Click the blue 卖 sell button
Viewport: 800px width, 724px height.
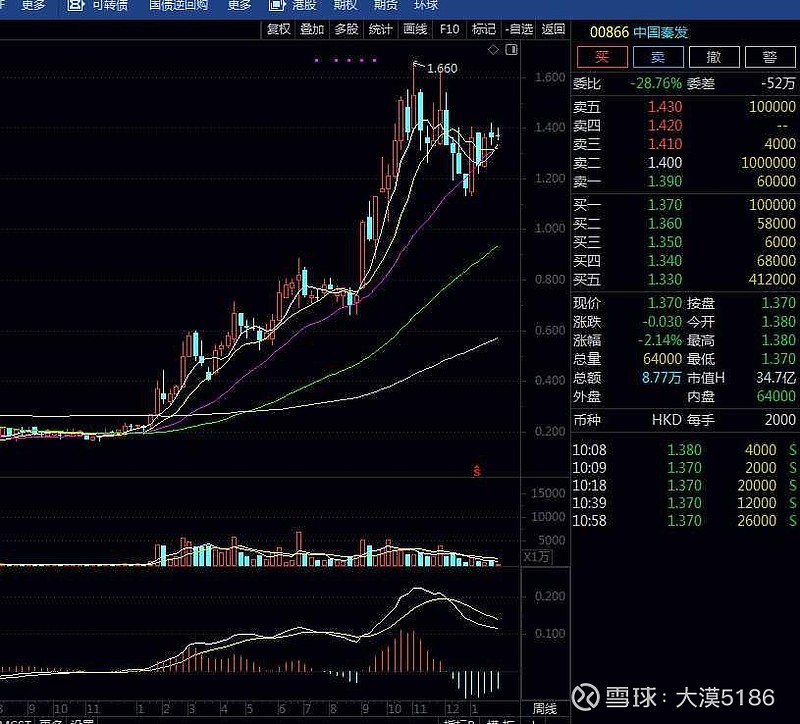(658, 57)
